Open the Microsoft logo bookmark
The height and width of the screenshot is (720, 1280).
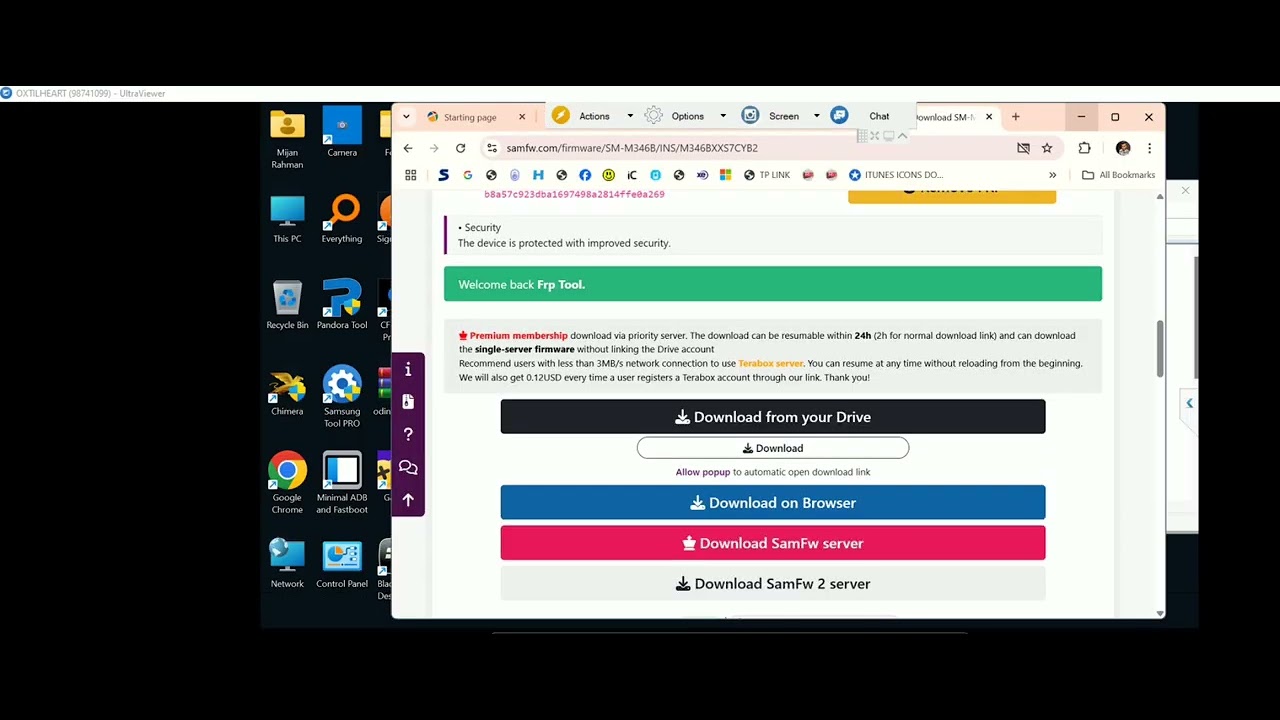726,175
